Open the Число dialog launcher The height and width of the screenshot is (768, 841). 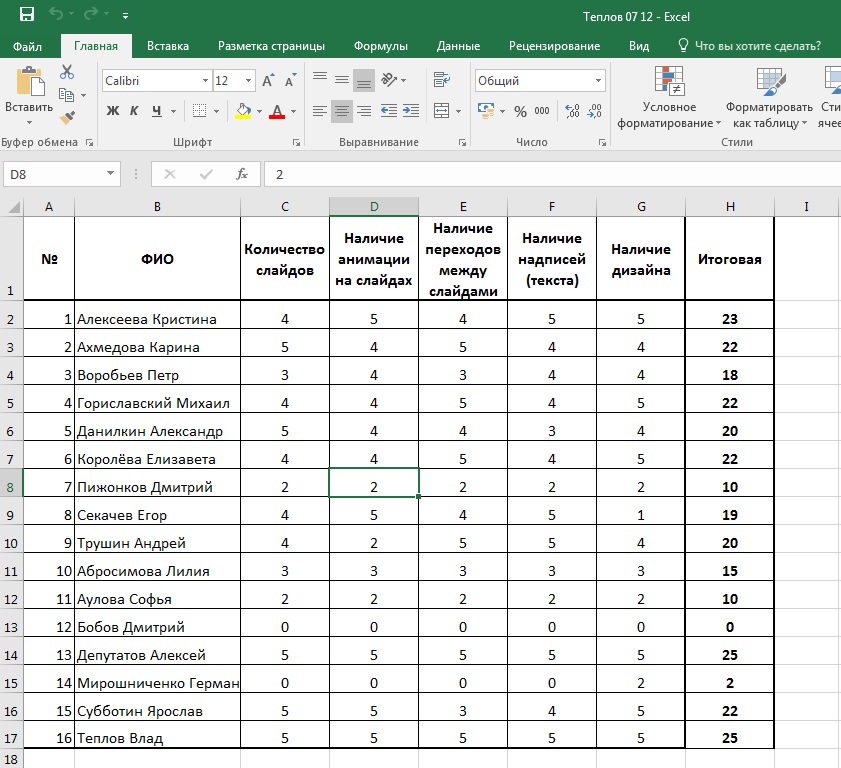tap(602, 143)
